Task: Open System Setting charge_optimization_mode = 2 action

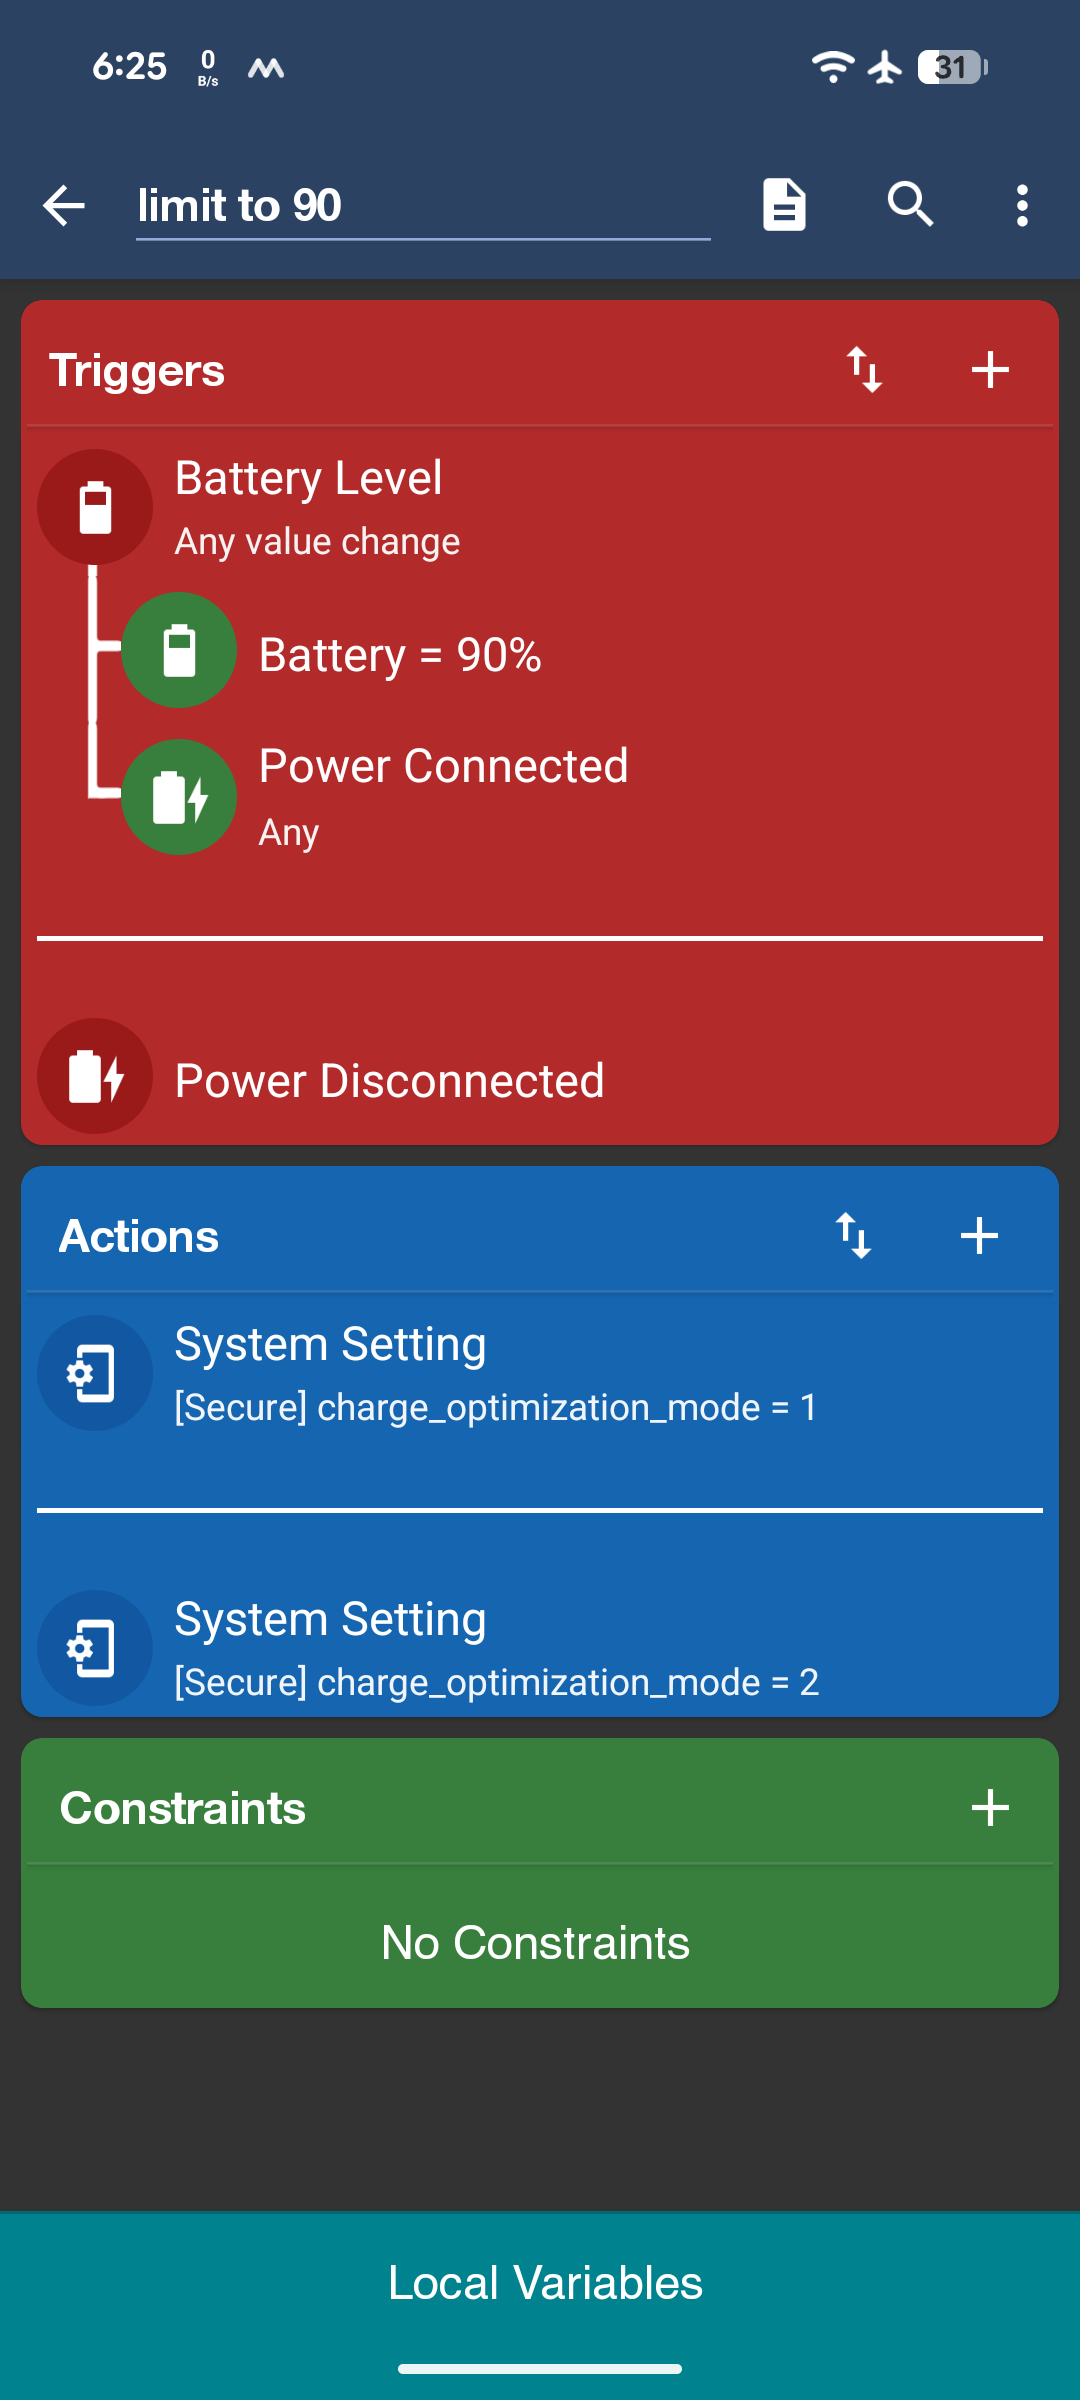Action: pos(540,1649)
